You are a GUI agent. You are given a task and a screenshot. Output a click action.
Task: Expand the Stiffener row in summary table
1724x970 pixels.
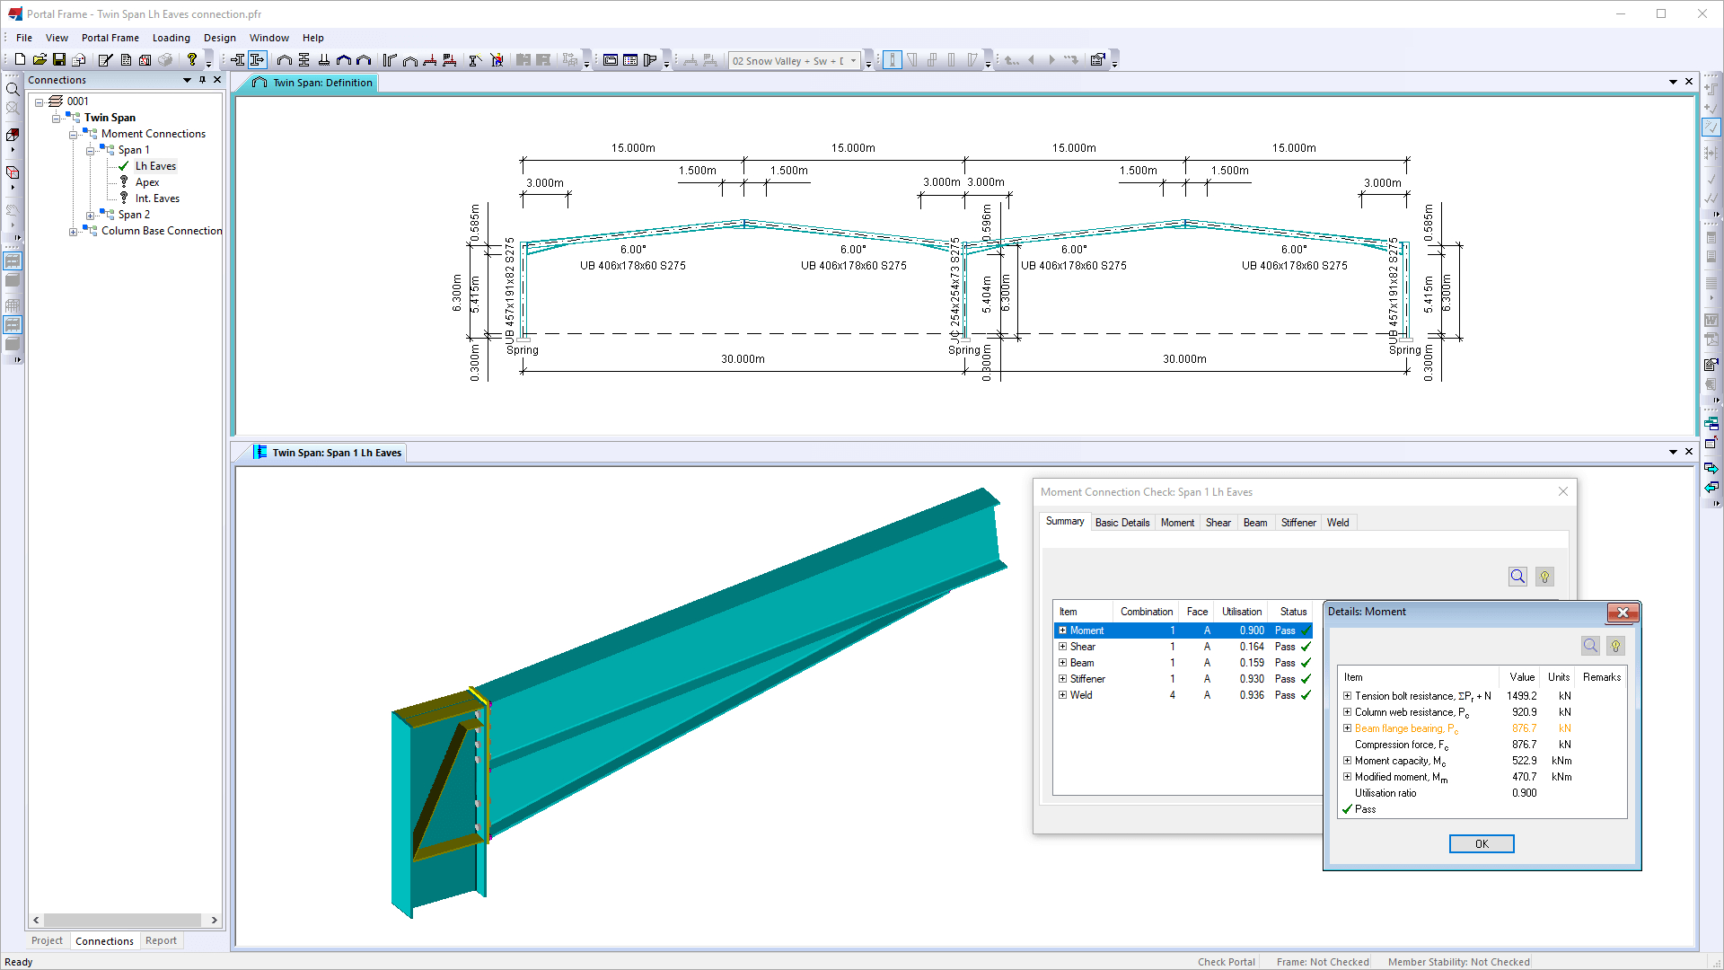(1063, 679)
